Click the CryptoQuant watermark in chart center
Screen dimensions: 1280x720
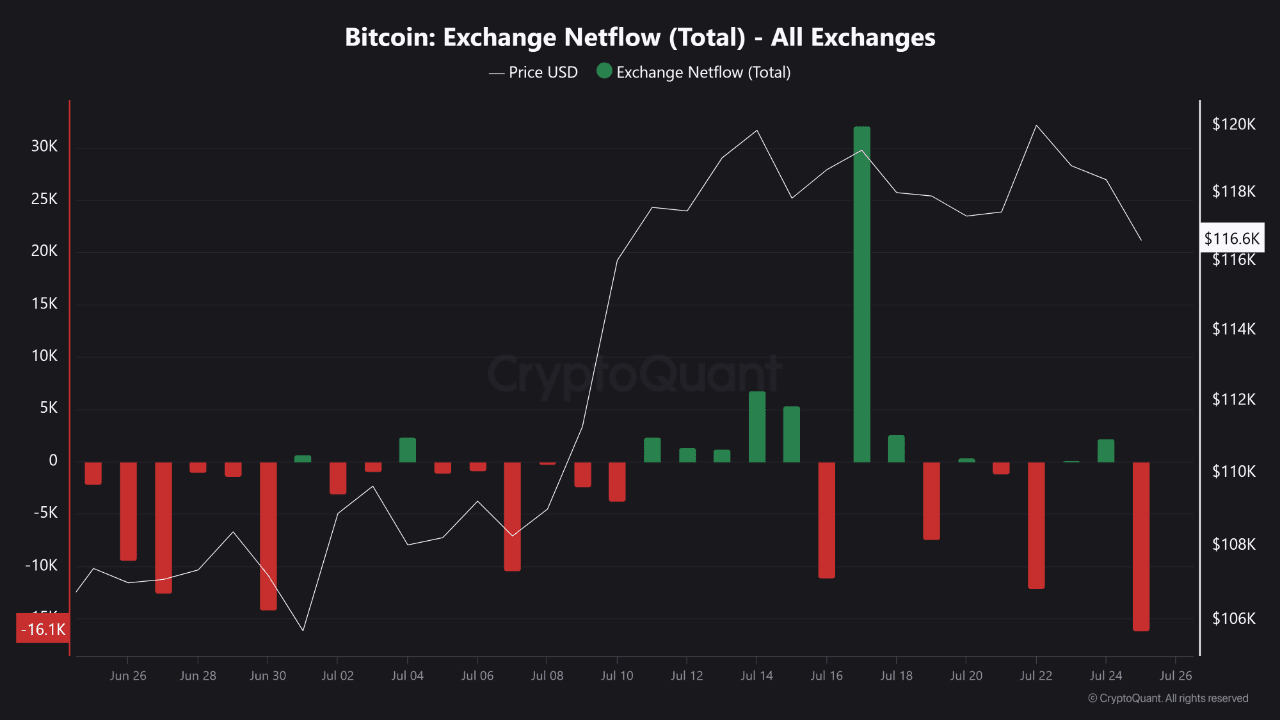click(x=635, y=373)
